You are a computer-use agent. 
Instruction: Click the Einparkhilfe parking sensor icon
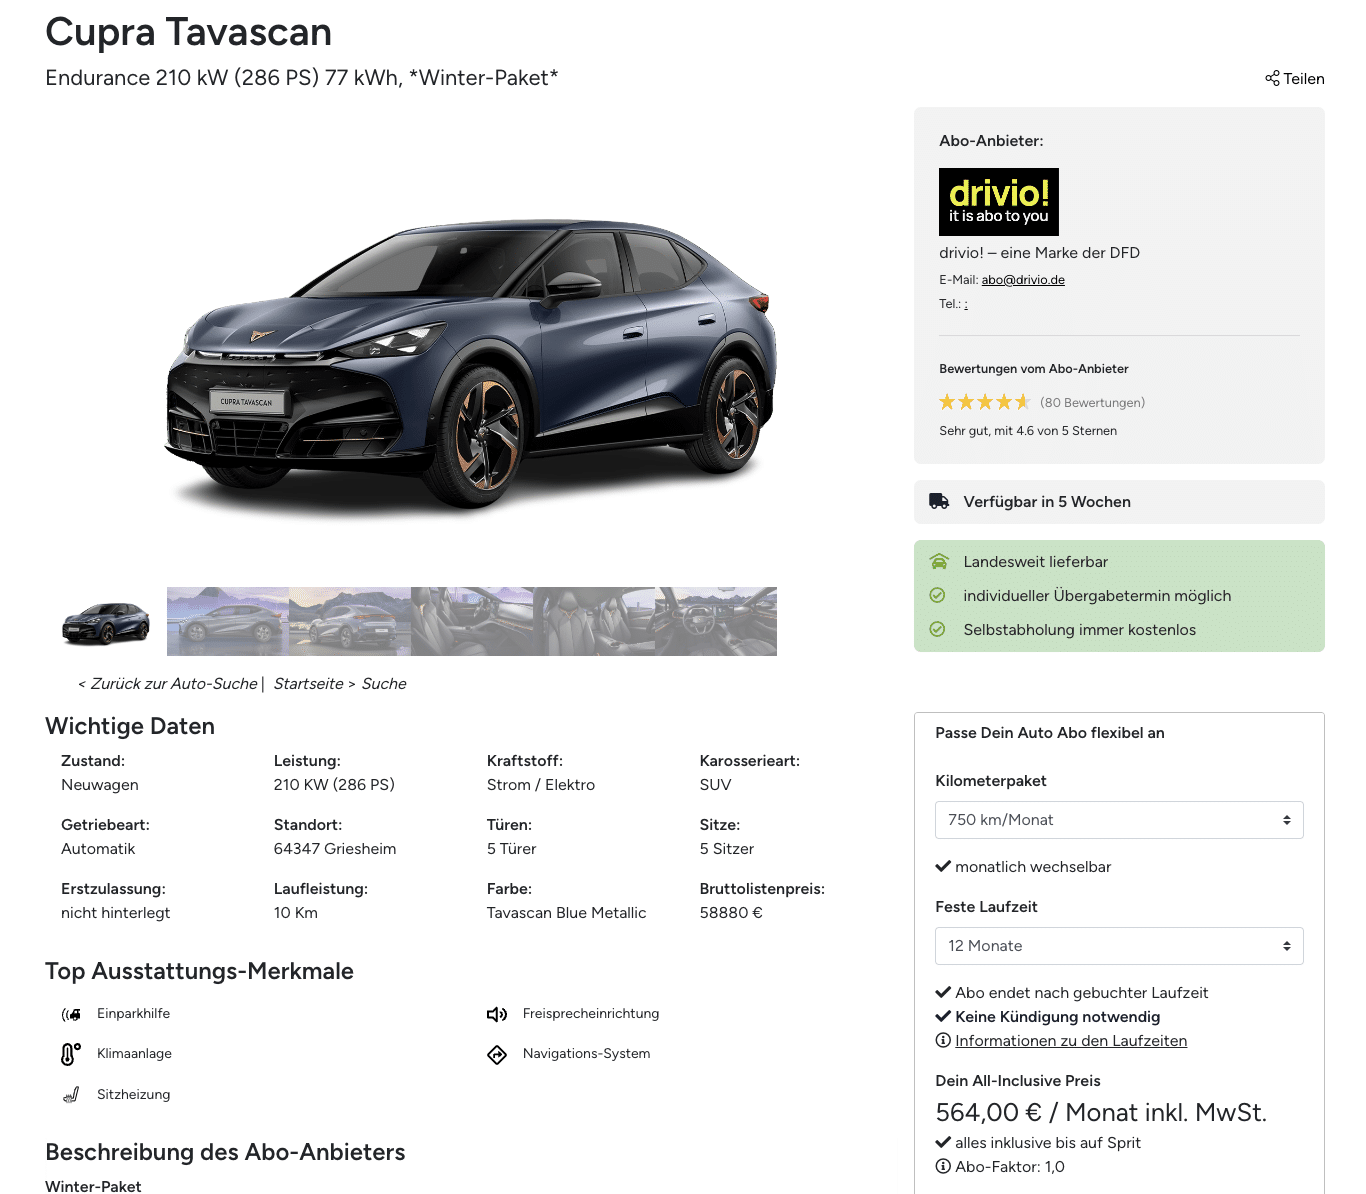coord(71,1014)
